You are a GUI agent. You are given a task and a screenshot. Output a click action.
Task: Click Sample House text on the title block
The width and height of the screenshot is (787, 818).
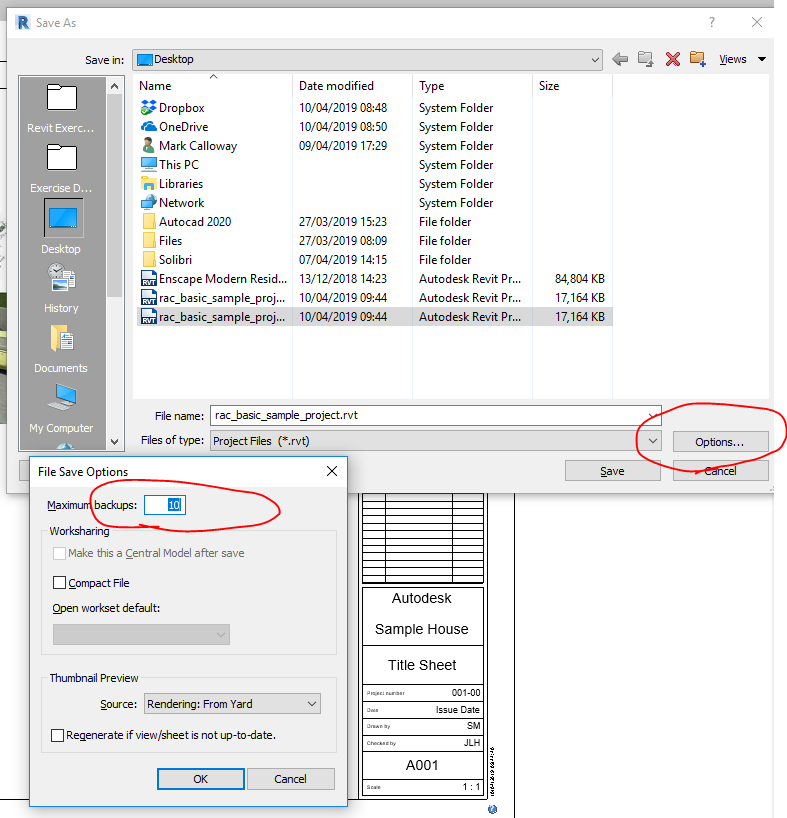point(421,629)
